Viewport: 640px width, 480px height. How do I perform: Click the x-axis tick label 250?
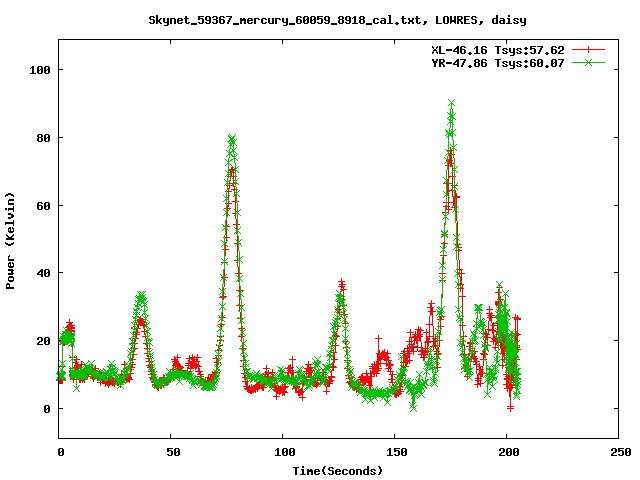[x=621, y=452]
